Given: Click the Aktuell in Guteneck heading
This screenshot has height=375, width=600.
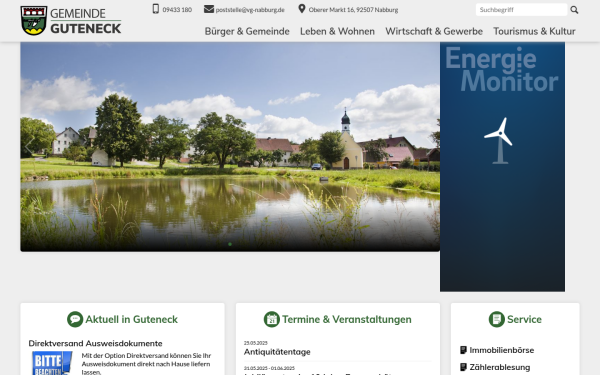Looking at the screenshot, I should [131, 319].
